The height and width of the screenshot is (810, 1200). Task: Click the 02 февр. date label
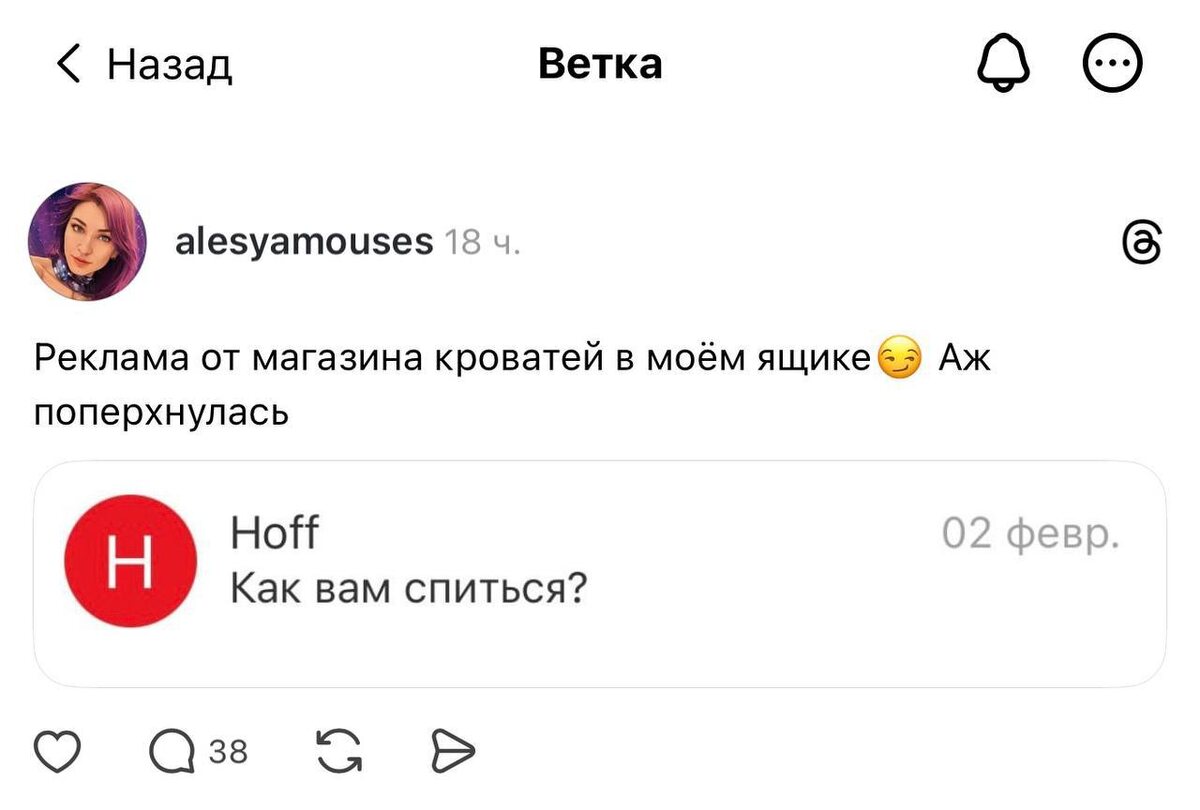1031,533
